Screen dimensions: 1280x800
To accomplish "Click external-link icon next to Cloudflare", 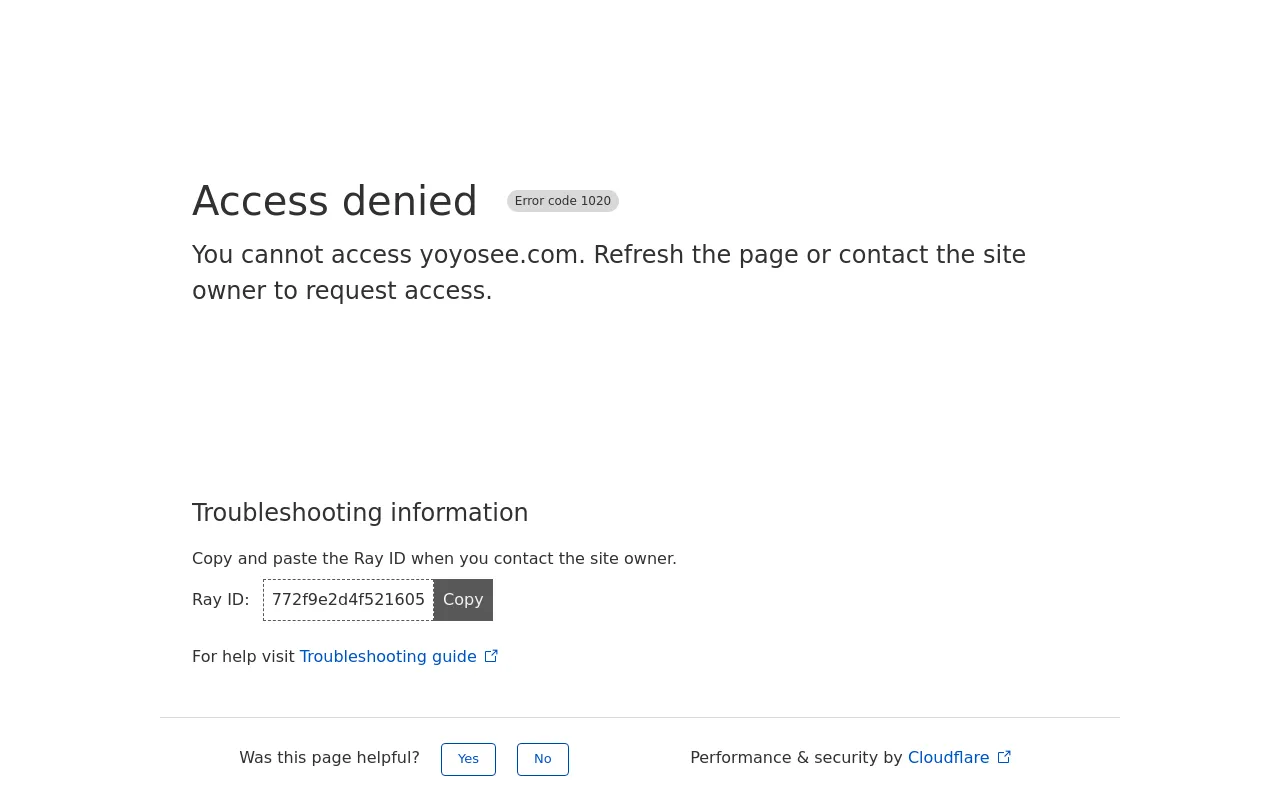I will point(1004,757).
